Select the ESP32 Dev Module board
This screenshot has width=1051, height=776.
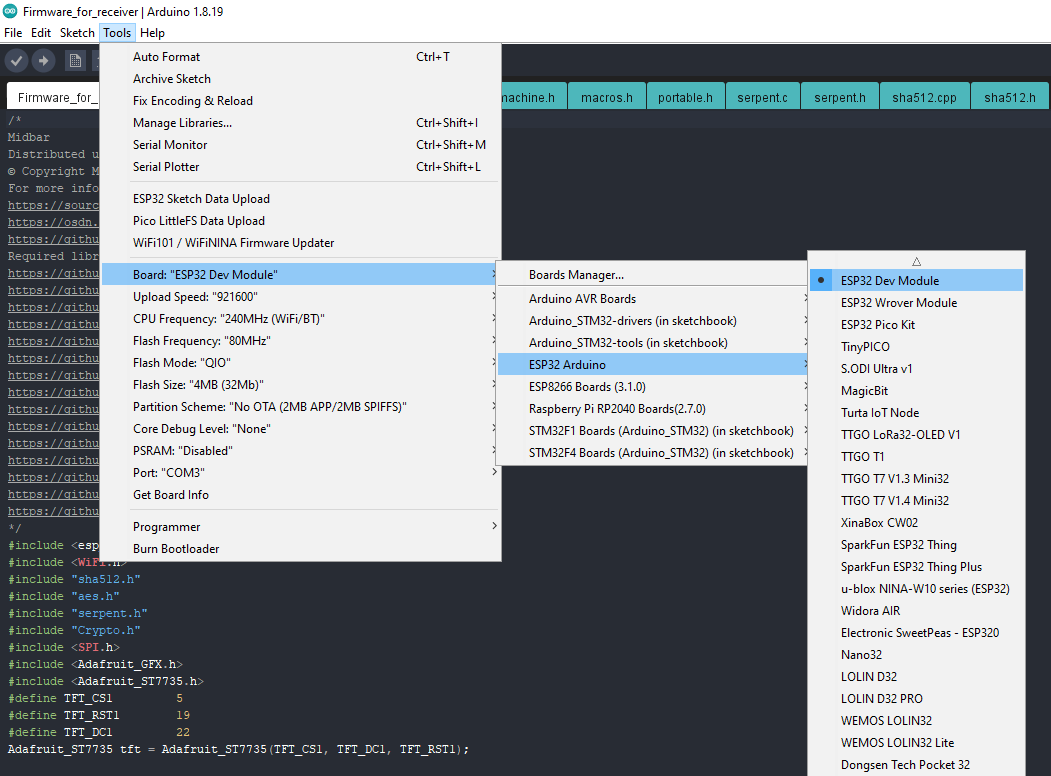coord(916,281)
